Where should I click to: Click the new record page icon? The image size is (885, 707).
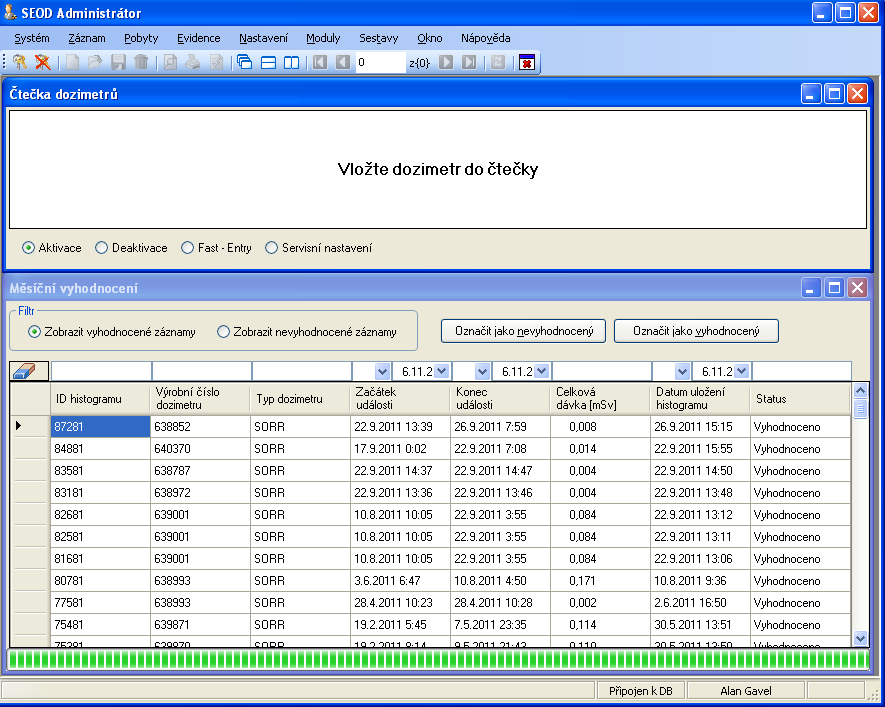[72, 62]
